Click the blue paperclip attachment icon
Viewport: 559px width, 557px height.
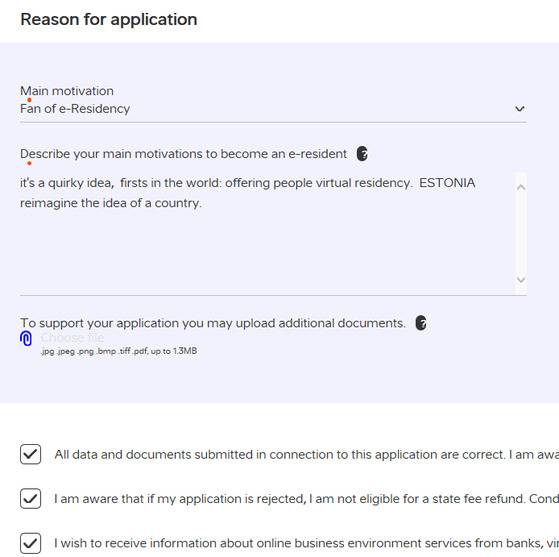[26, 338]
